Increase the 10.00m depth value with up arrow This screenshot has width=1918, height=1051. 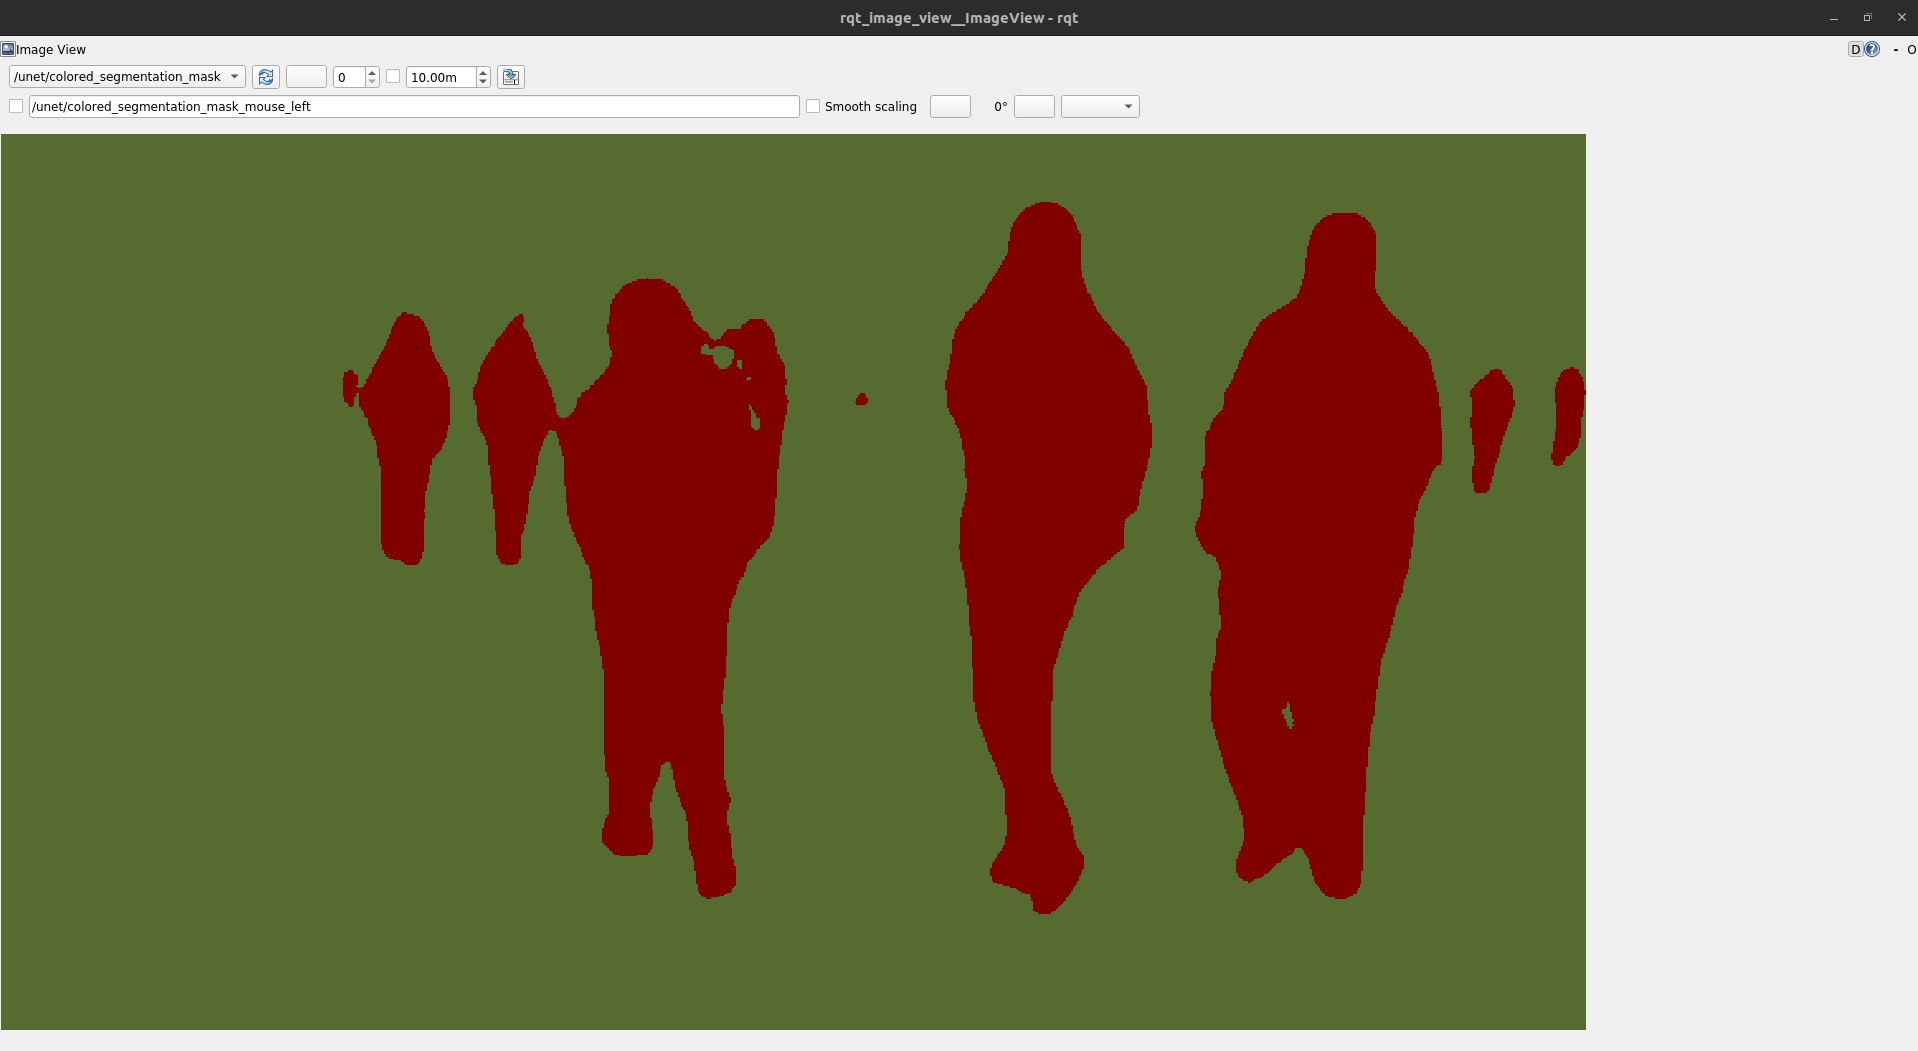pos(483,72)
